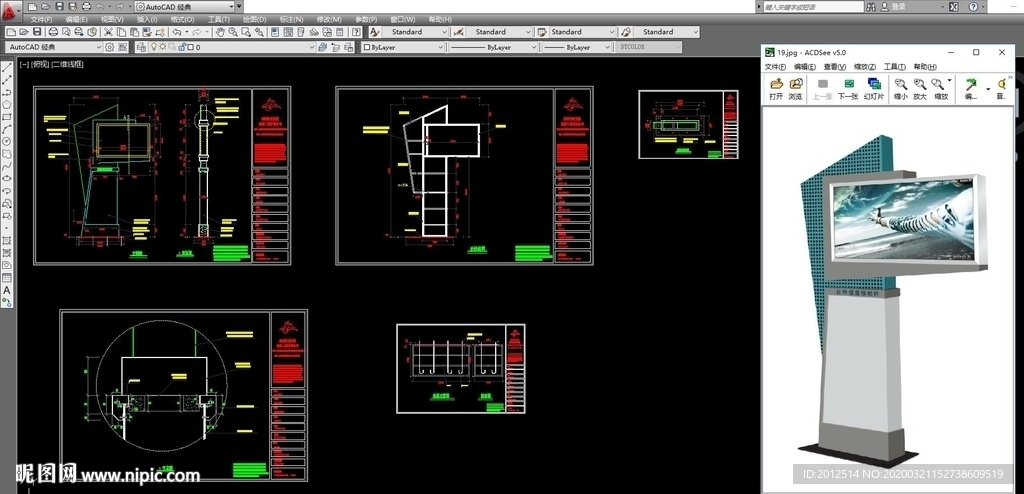Open 查看(V) menu in ACDSee
1024x494 pixels.
(835, 67)
